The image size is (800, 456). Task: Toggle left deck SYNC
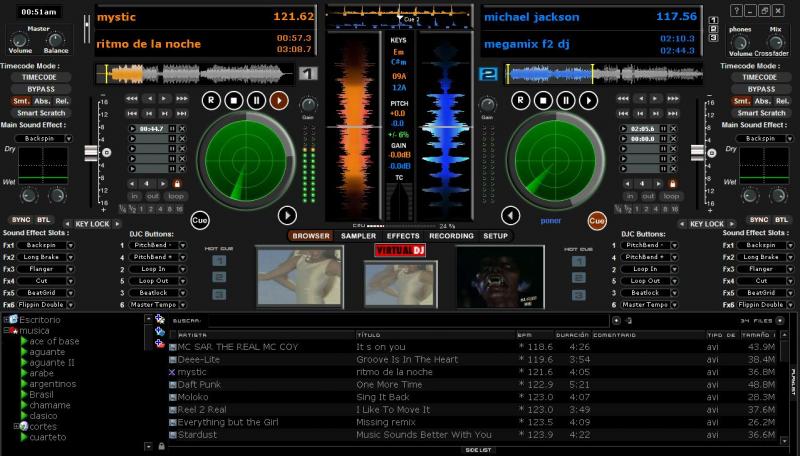(21, 220)
